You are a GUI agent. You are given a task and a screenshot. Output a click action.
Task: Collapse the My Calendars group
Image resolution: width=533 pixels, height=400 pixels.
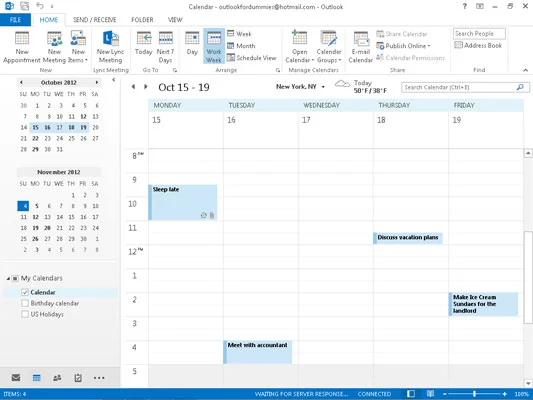(8, 278)
